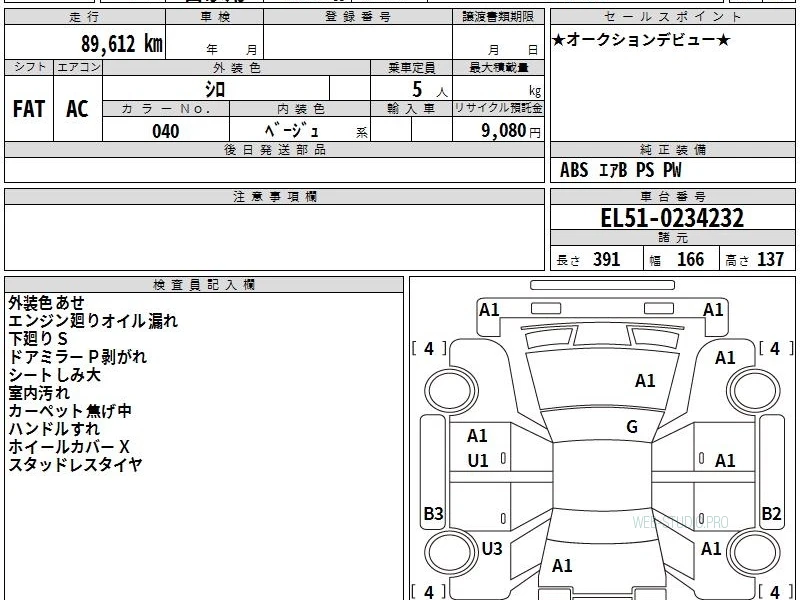Viewport: 800px width, 600px height.
Task: Click the note 下廻りS
Action: 38,339
